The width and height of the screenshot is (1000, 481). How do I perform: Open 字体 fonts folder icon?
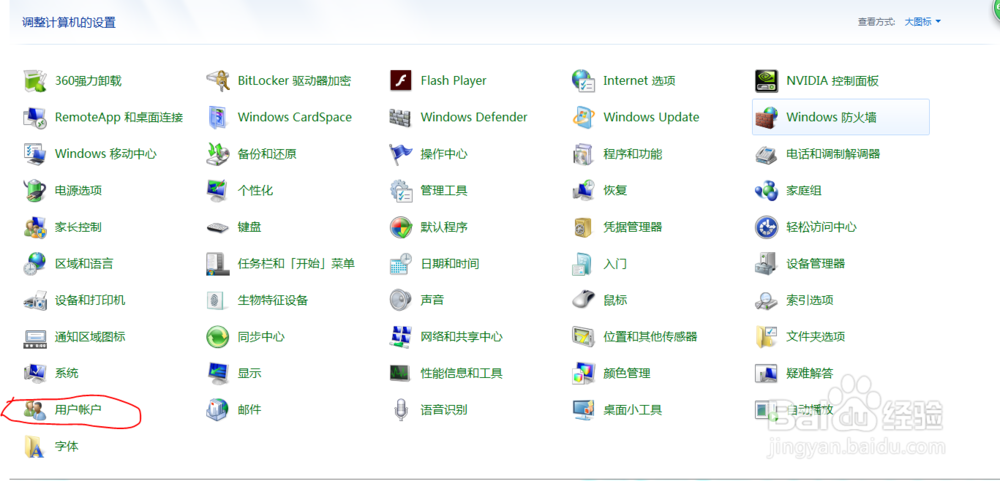(35, 447)
